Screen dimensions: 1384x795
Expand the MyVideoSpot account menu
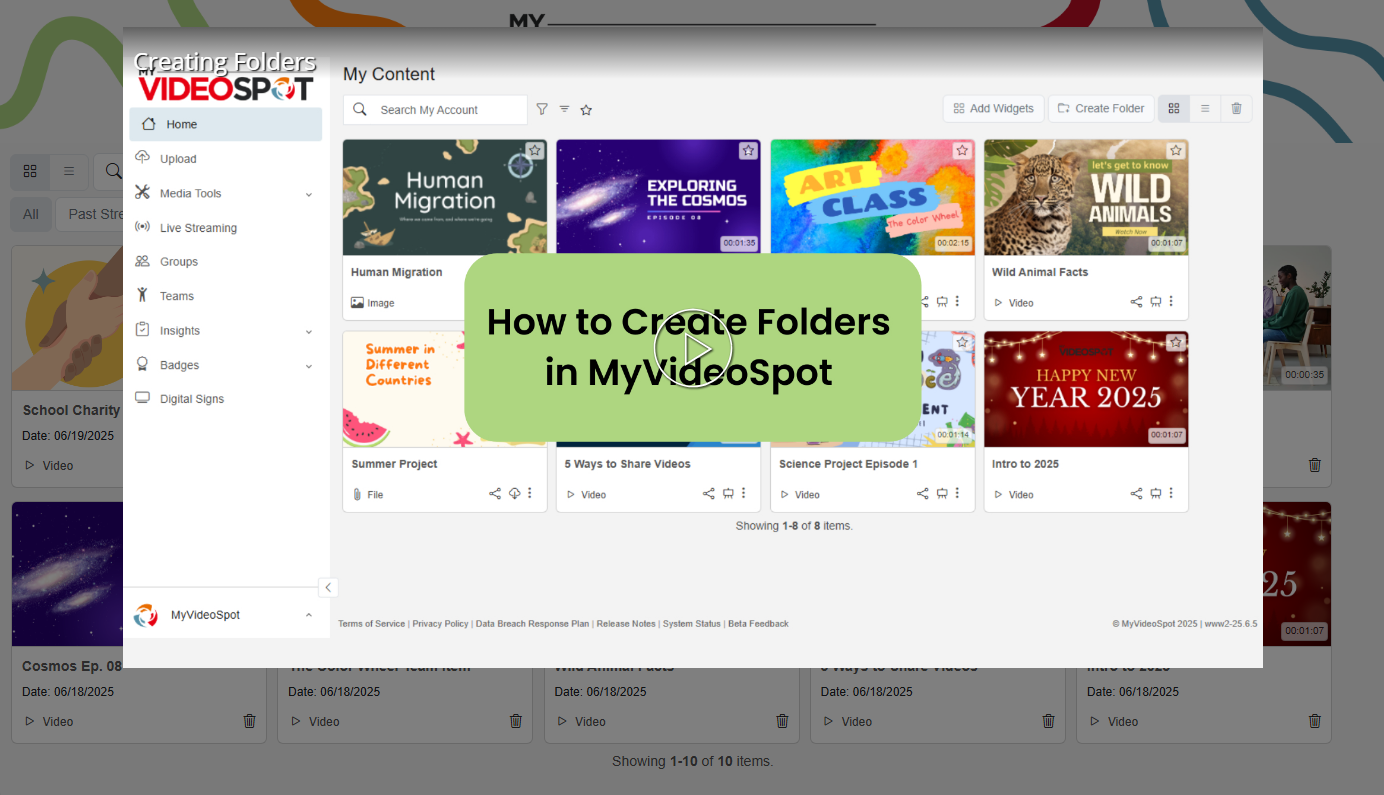(x=308, y=615)
